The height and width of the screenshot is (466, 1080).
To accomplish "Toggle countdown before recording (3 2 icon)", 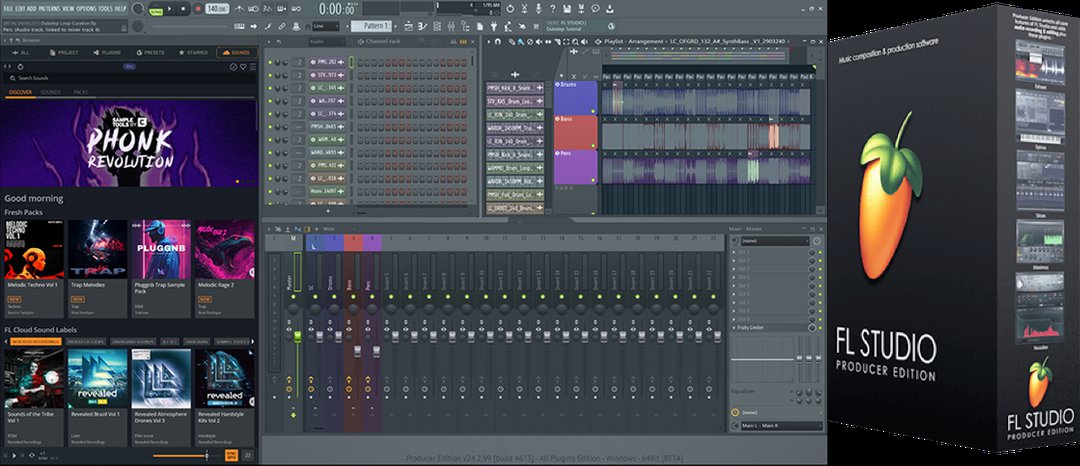I will pos(267,9).
